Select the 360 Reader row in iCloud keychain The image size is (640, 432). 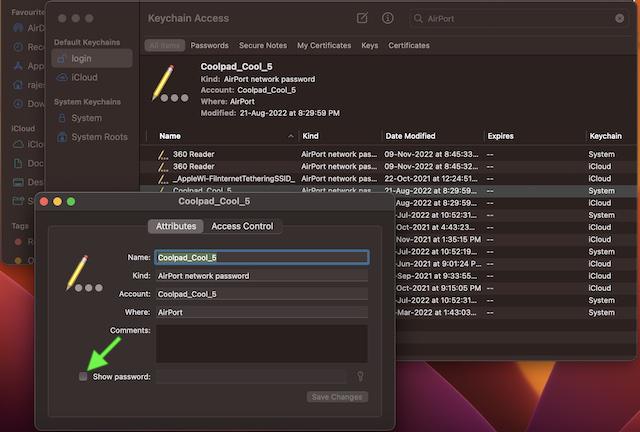(x=389, y=167)
